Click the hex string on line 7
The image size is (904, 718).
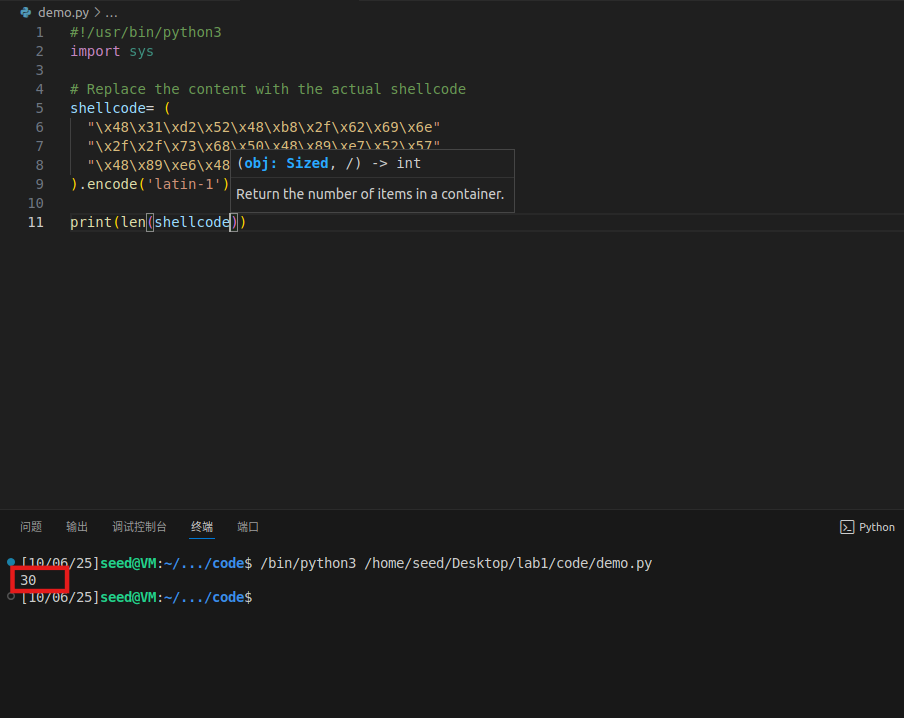(x=264, y=145)
